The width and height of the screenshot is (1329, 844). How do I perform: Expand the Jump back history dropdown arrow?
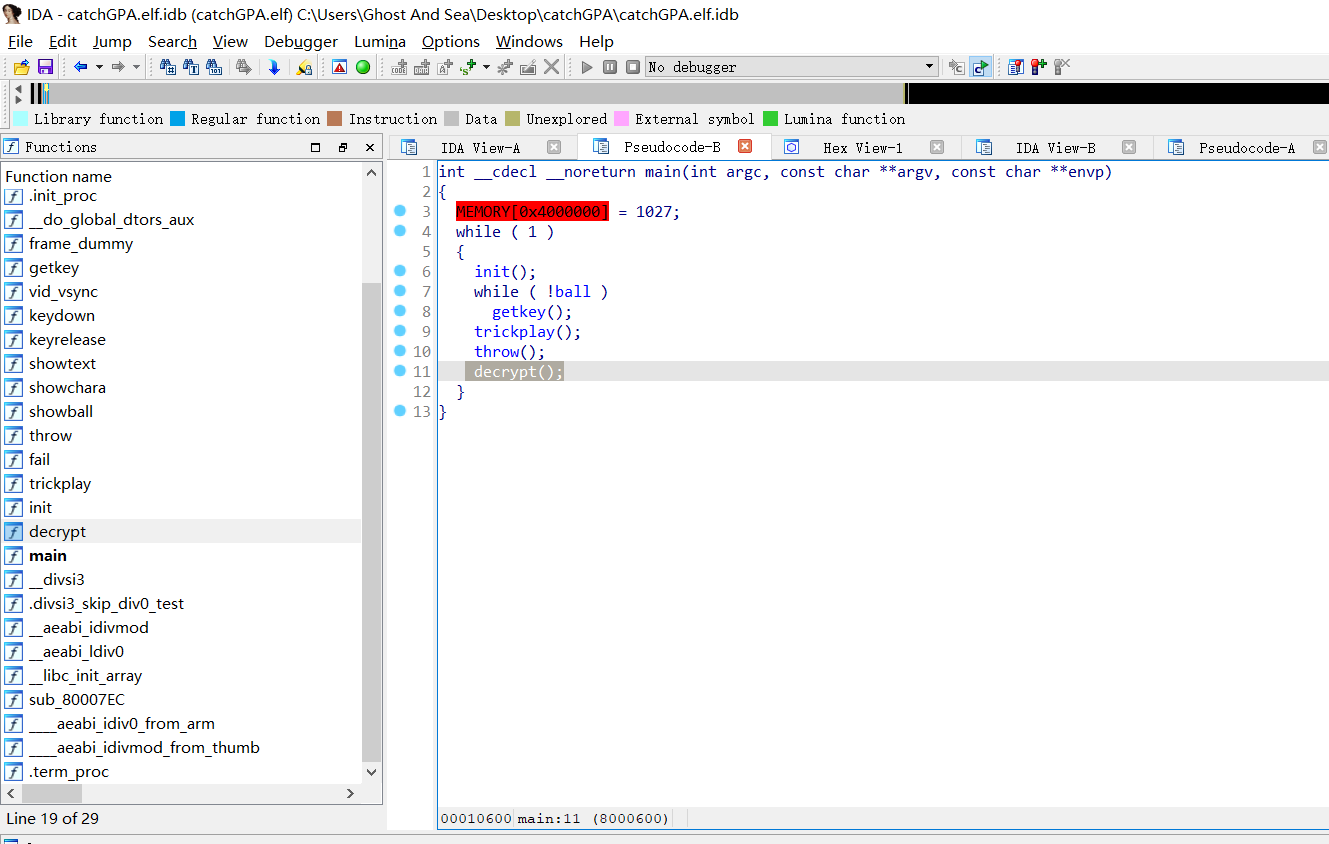(x=99, y=67)
